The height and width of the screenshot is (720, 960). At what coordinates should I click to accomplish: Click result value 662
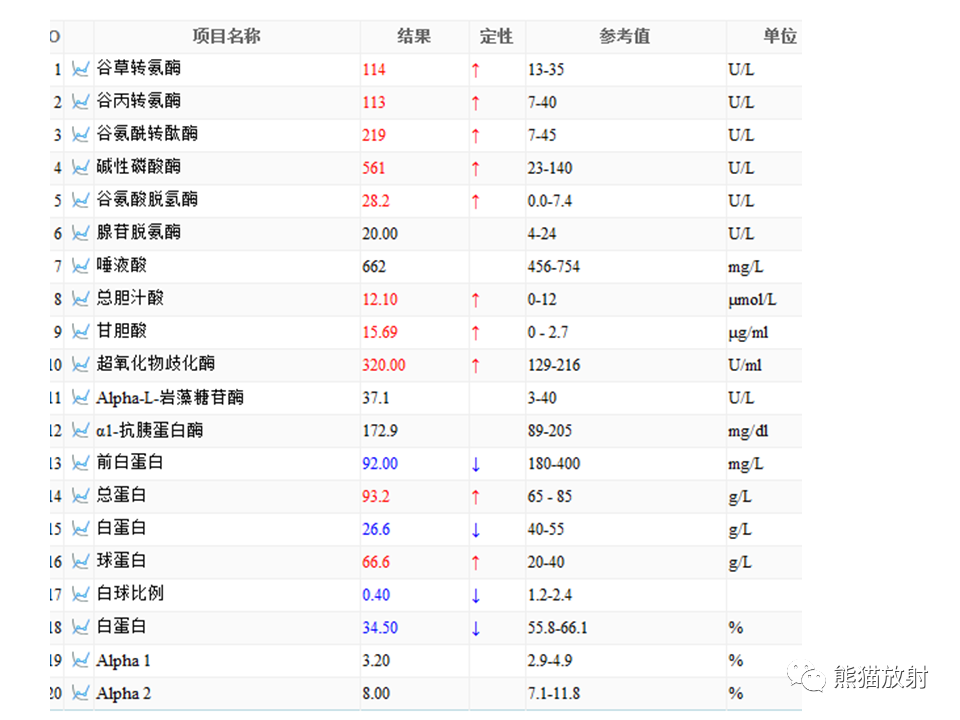click(x=374, y=266)
